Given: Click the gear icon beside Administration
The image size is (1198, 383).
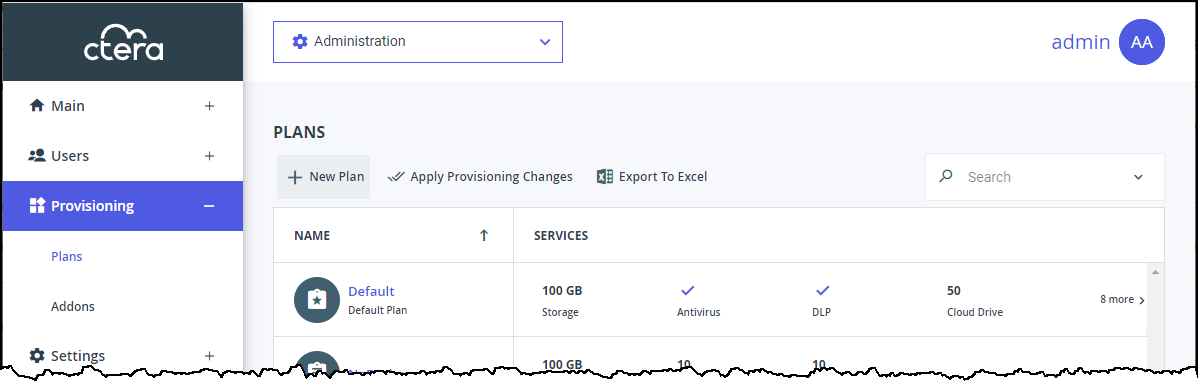Looking at the screenshot, I should [300, 41].
